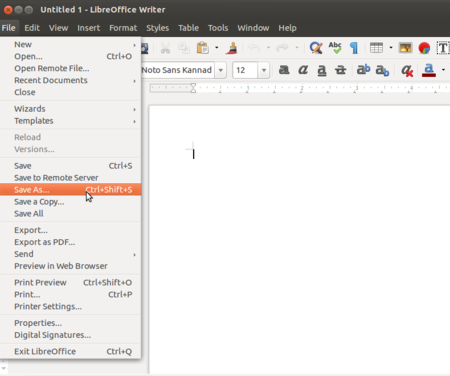Toggle Italic formatting icon
This screenshot has width=450, height=376.
coord(303,70)
